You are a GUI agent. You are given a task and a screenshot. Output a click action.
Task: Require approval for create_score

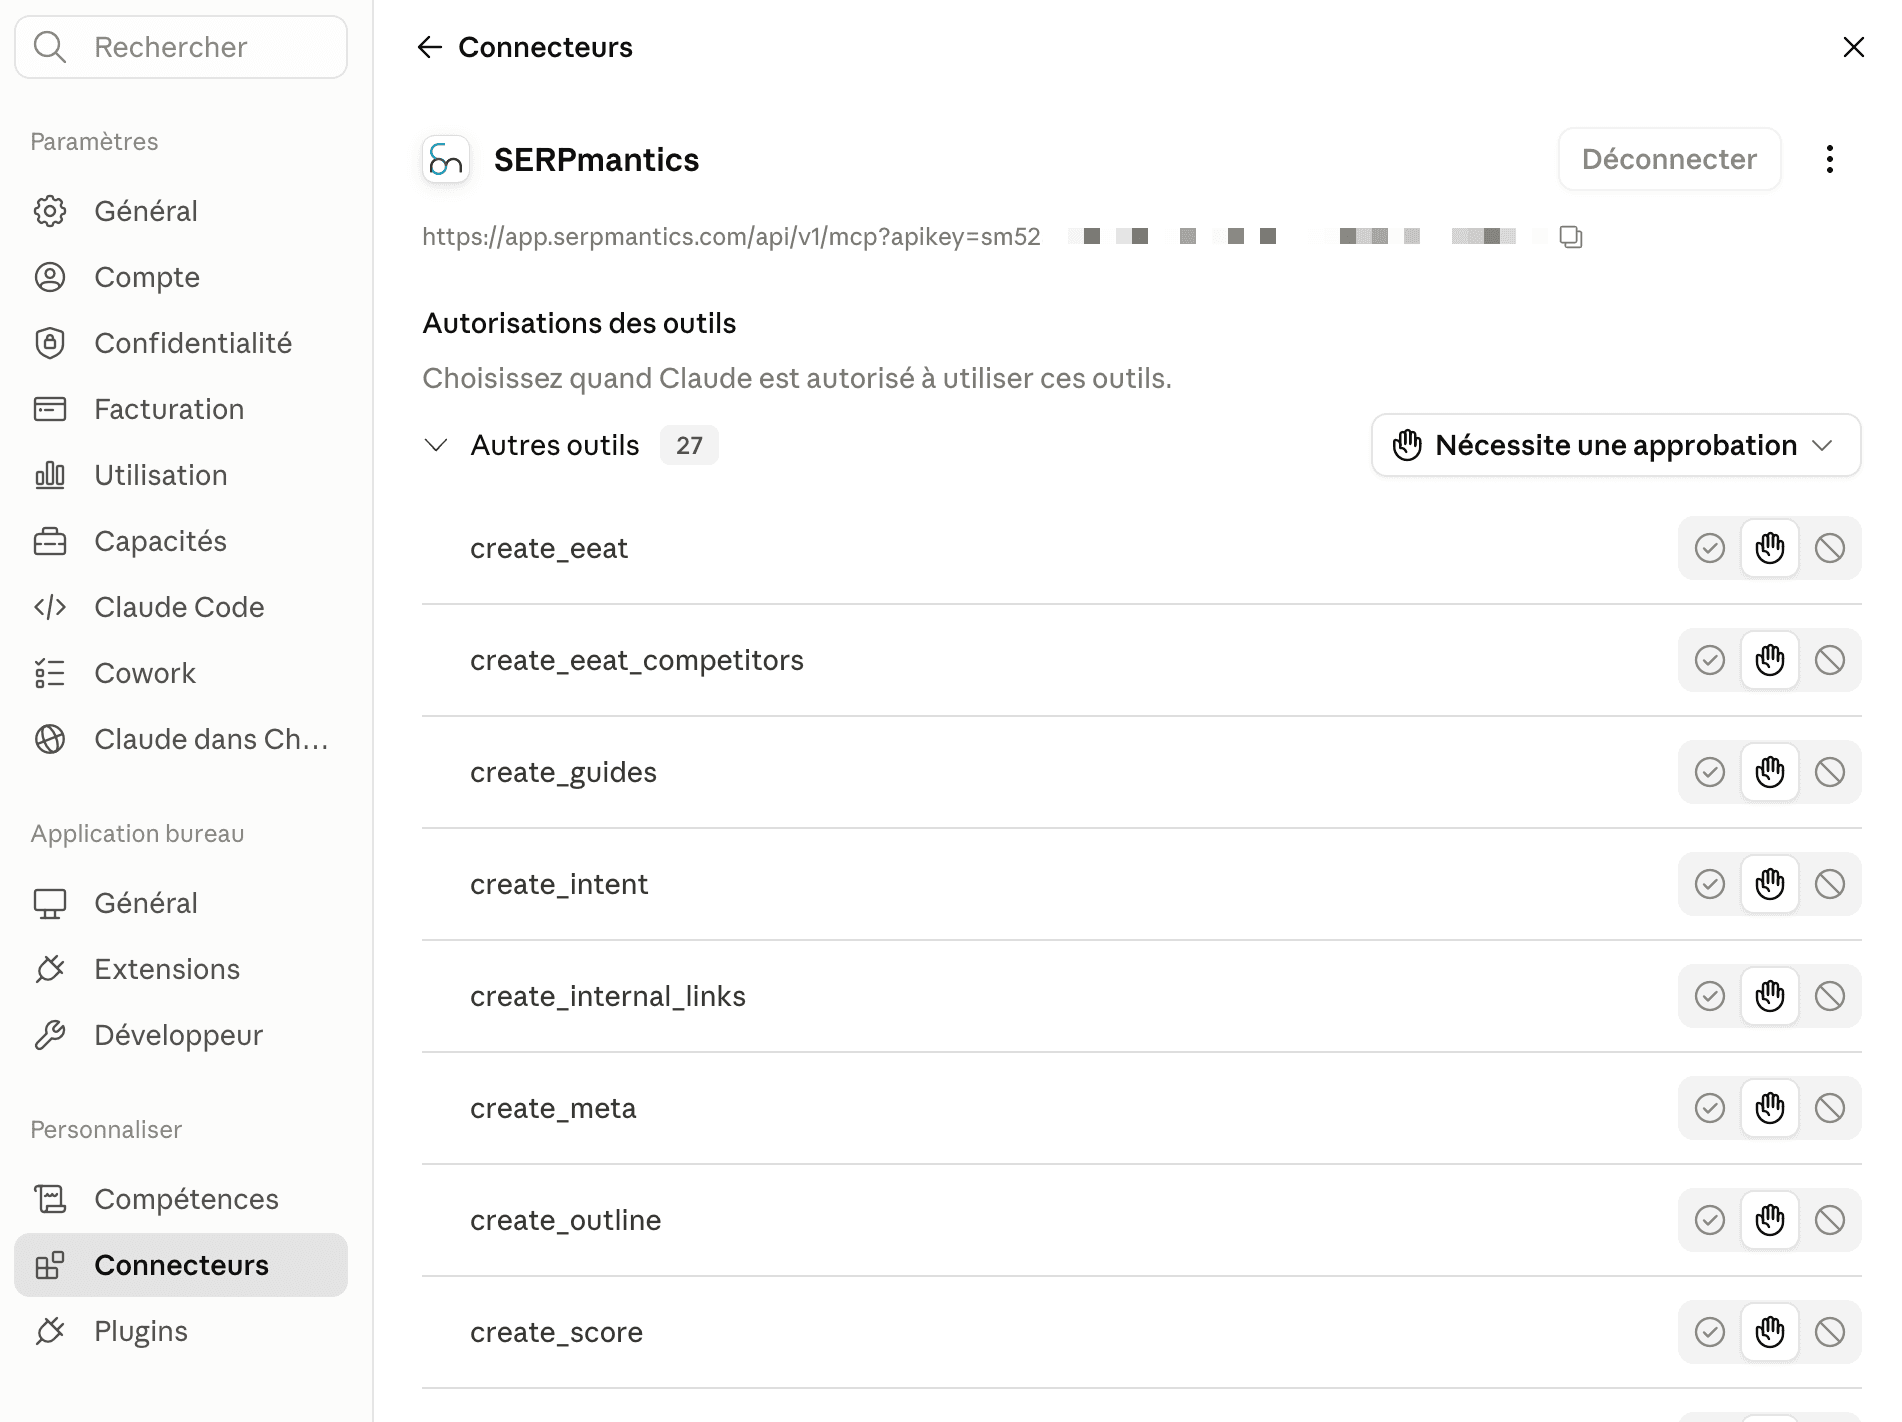pyautogui.click(x=1770, y=1332)
